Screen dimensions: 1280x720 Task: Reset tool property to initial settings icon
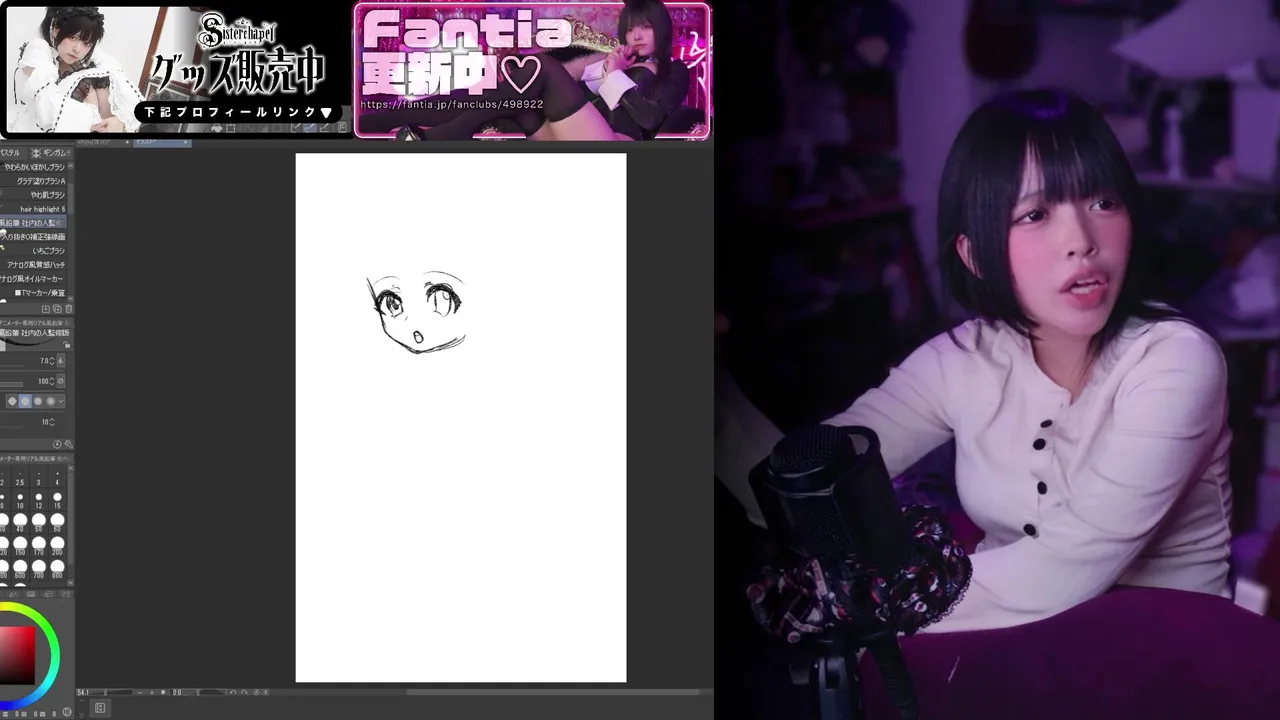point(57,444)
